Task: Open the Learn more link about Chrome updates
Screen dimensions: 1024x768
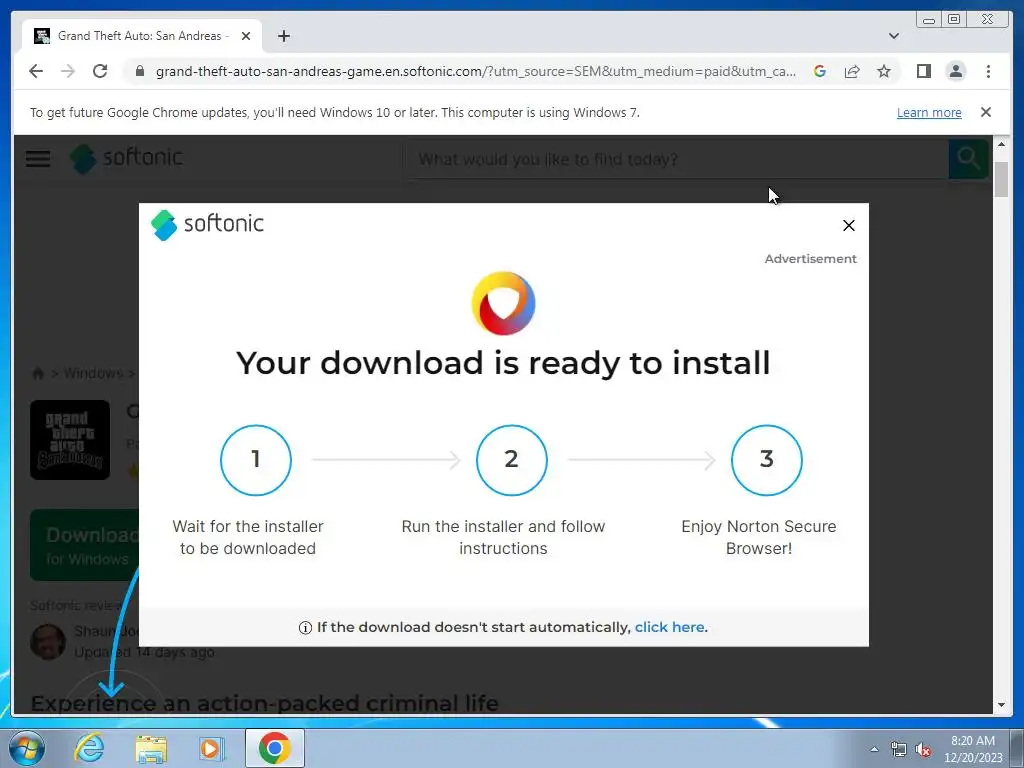Action: [x=929, y=112]
